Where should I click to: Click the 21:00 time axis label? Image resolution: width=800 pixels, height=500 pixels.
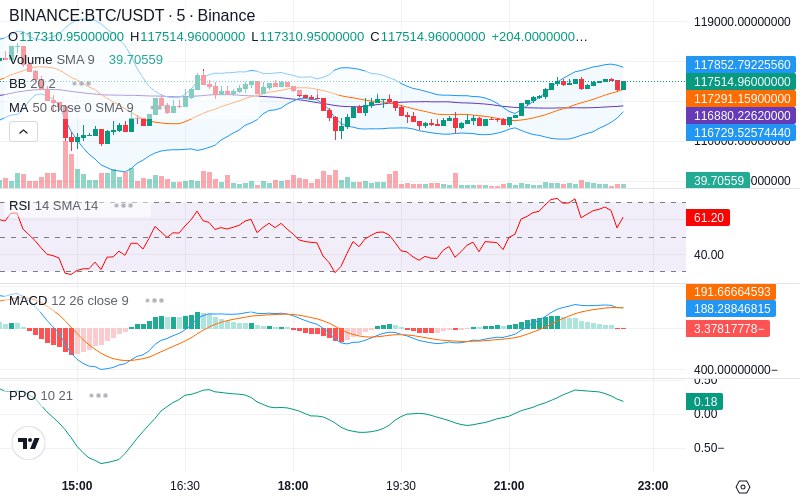click(509, 486)
